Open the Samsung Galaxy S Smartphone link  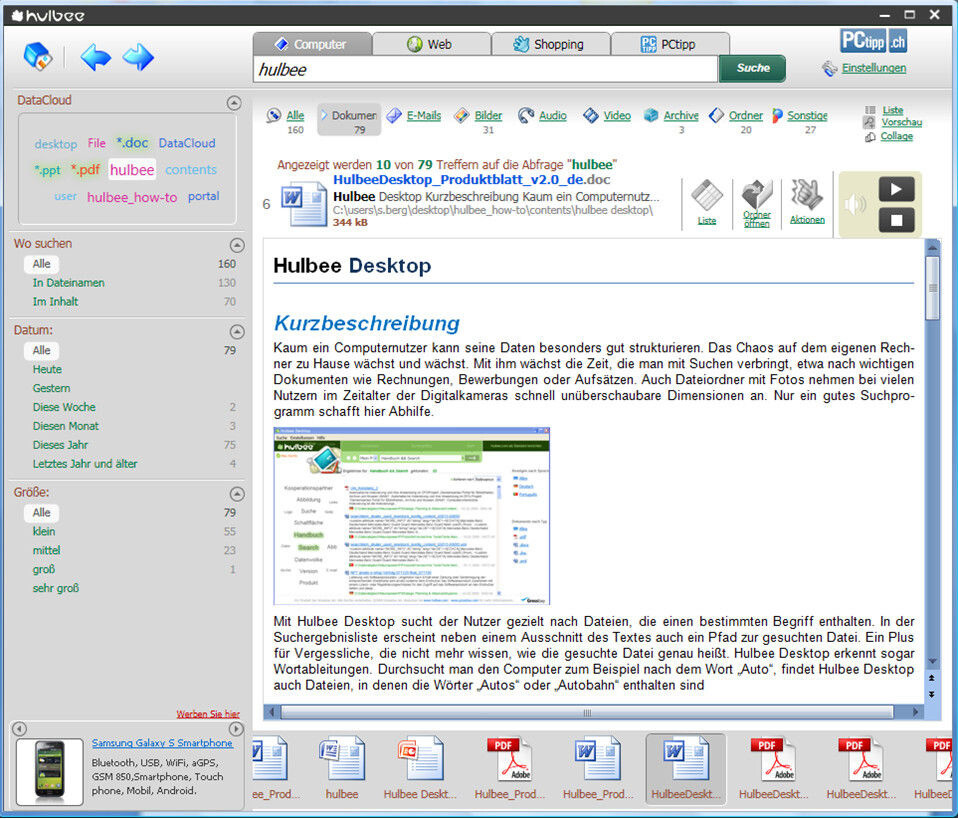click(162, 743)
